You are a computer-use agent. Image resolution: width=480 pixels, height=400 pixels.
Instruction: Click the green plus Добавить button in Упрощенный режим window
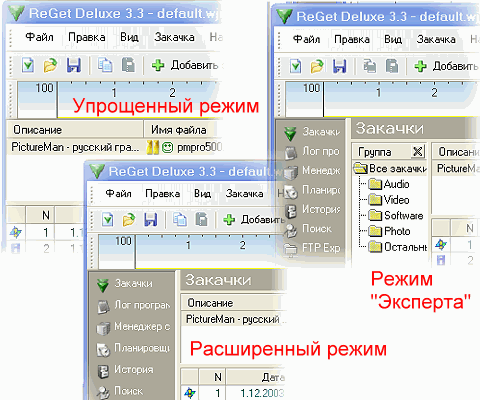pyautogui.click(x=184, y=65)
